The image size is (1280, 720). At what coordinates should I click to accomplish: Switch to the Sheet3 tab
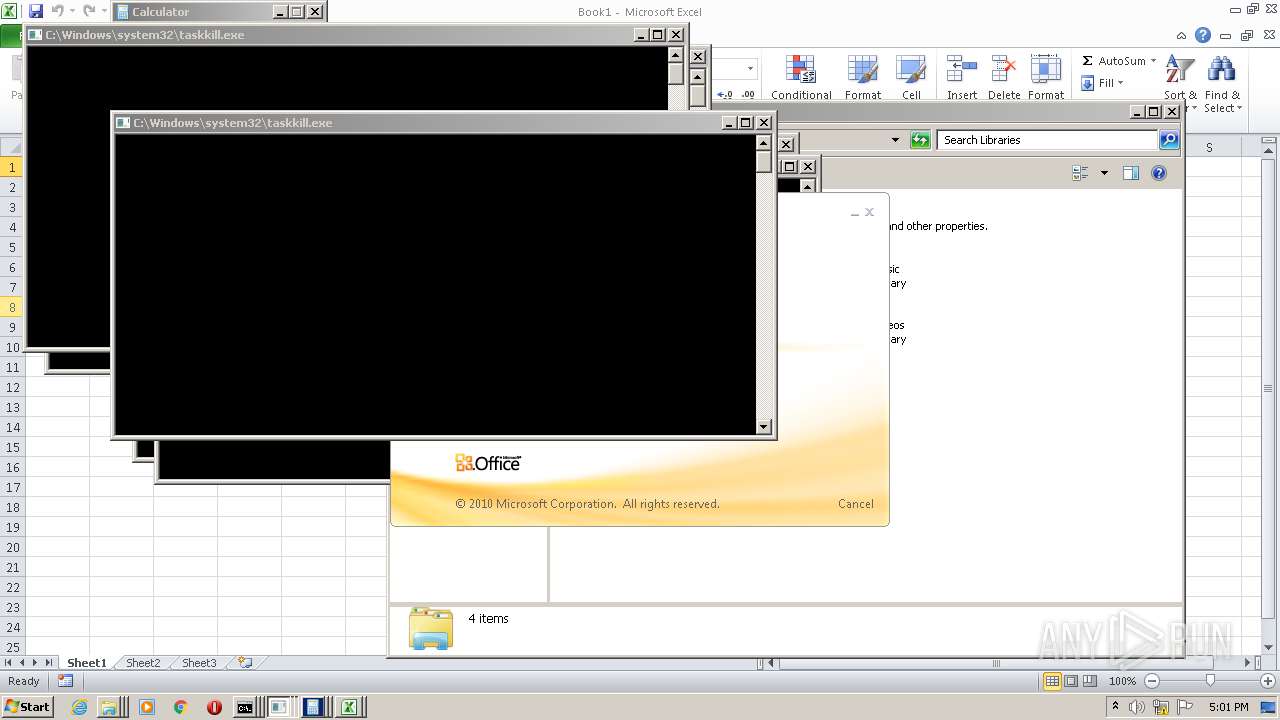click(x=198, y=663)
